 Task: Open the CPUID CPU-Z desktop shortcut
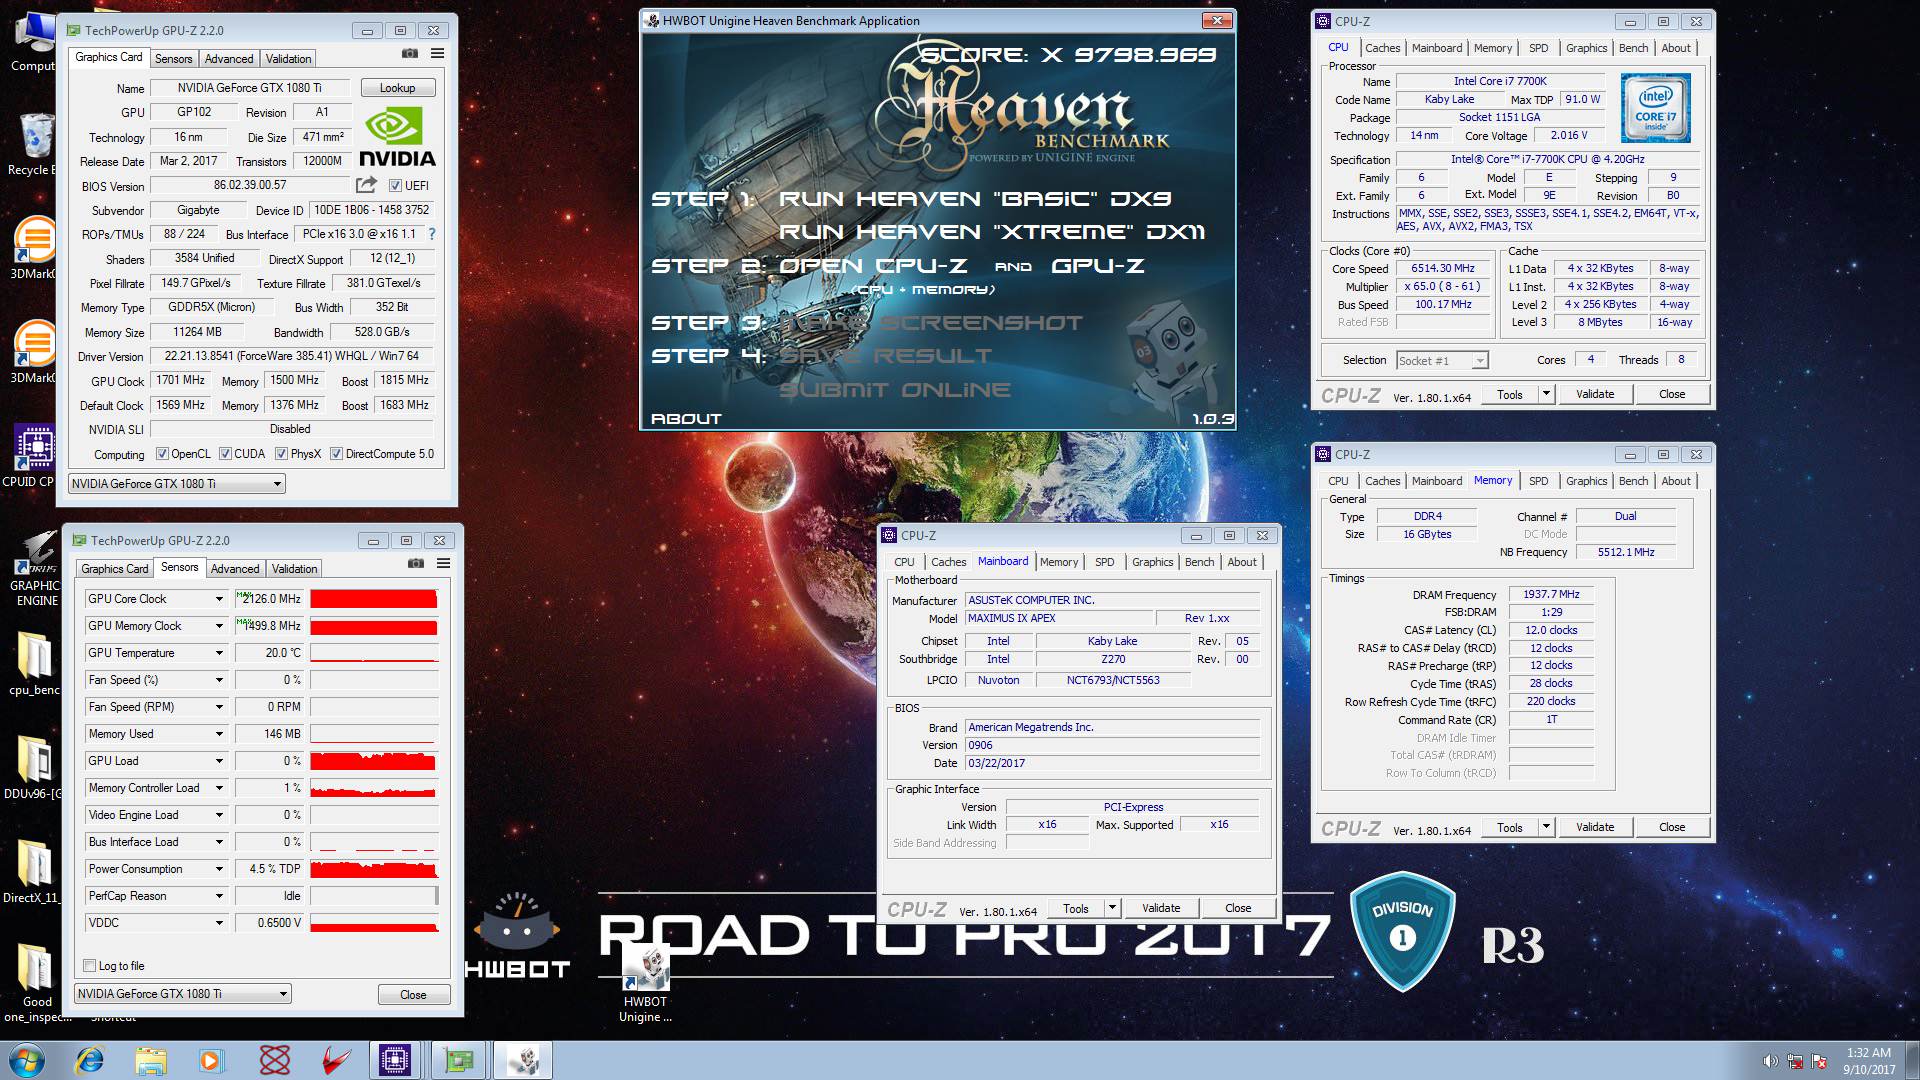click(35, 457)
